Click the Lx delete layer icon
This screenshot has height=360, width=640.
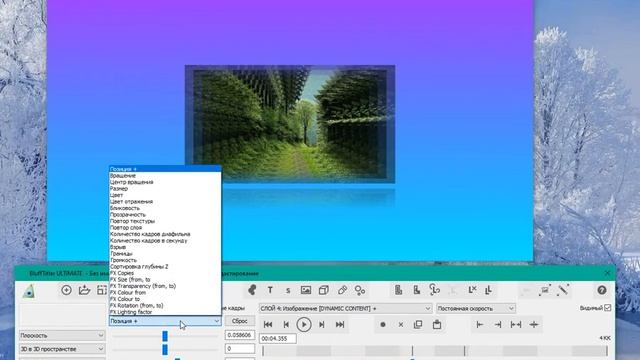(472, 290)
